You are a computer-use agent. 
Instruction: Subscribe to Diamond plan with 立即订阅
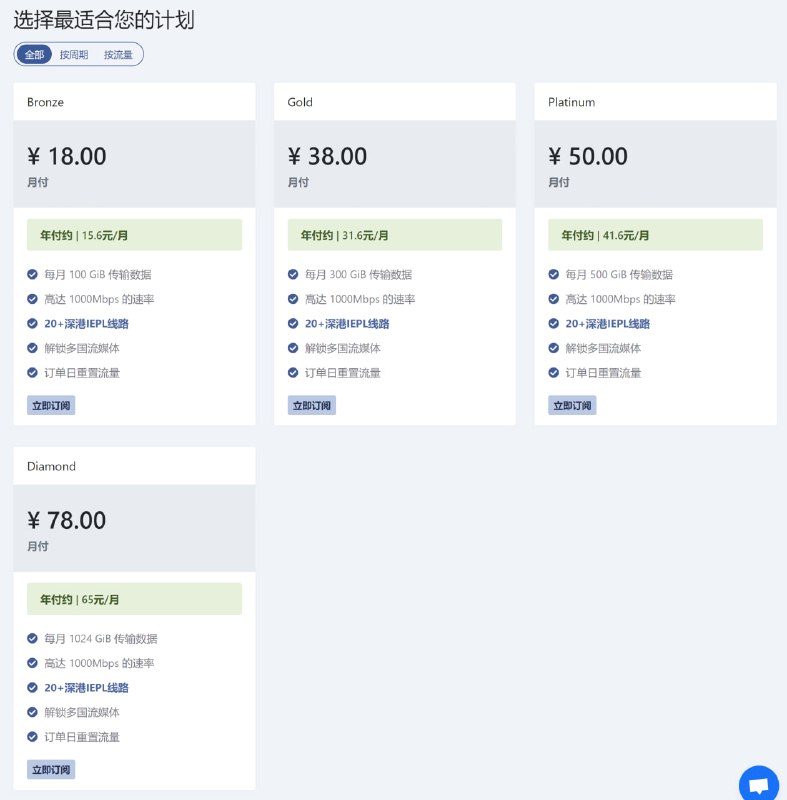pos(51,769)
